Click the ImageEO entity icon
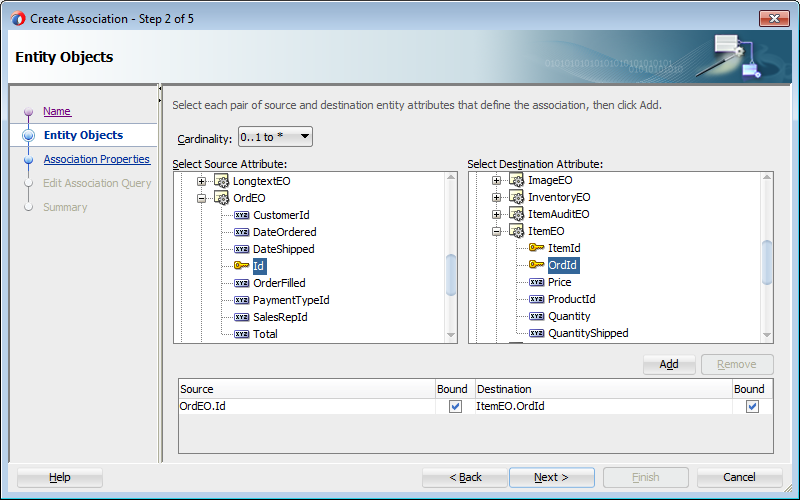The width and height of the screenshot is (800, 500). (516, 180)
